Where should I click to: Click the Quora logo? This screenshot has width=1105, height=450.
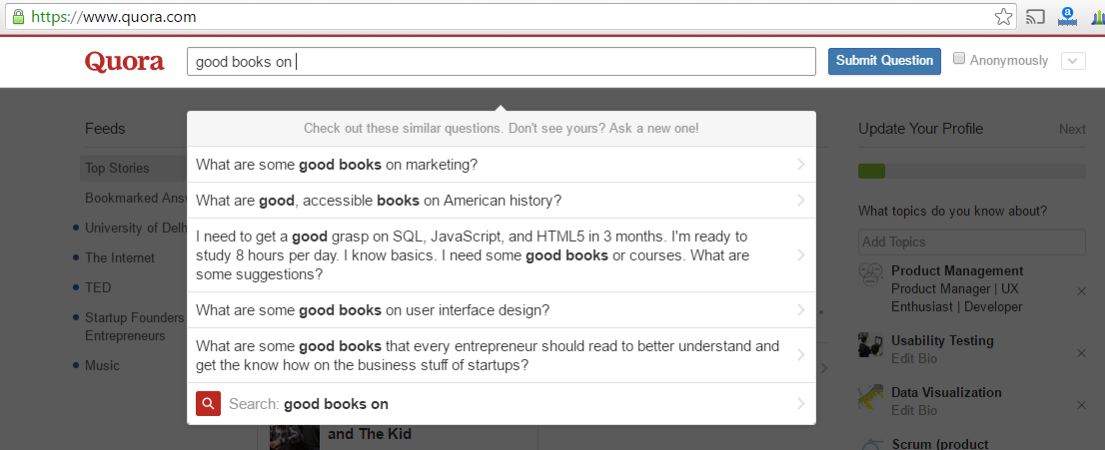[125, 61]
